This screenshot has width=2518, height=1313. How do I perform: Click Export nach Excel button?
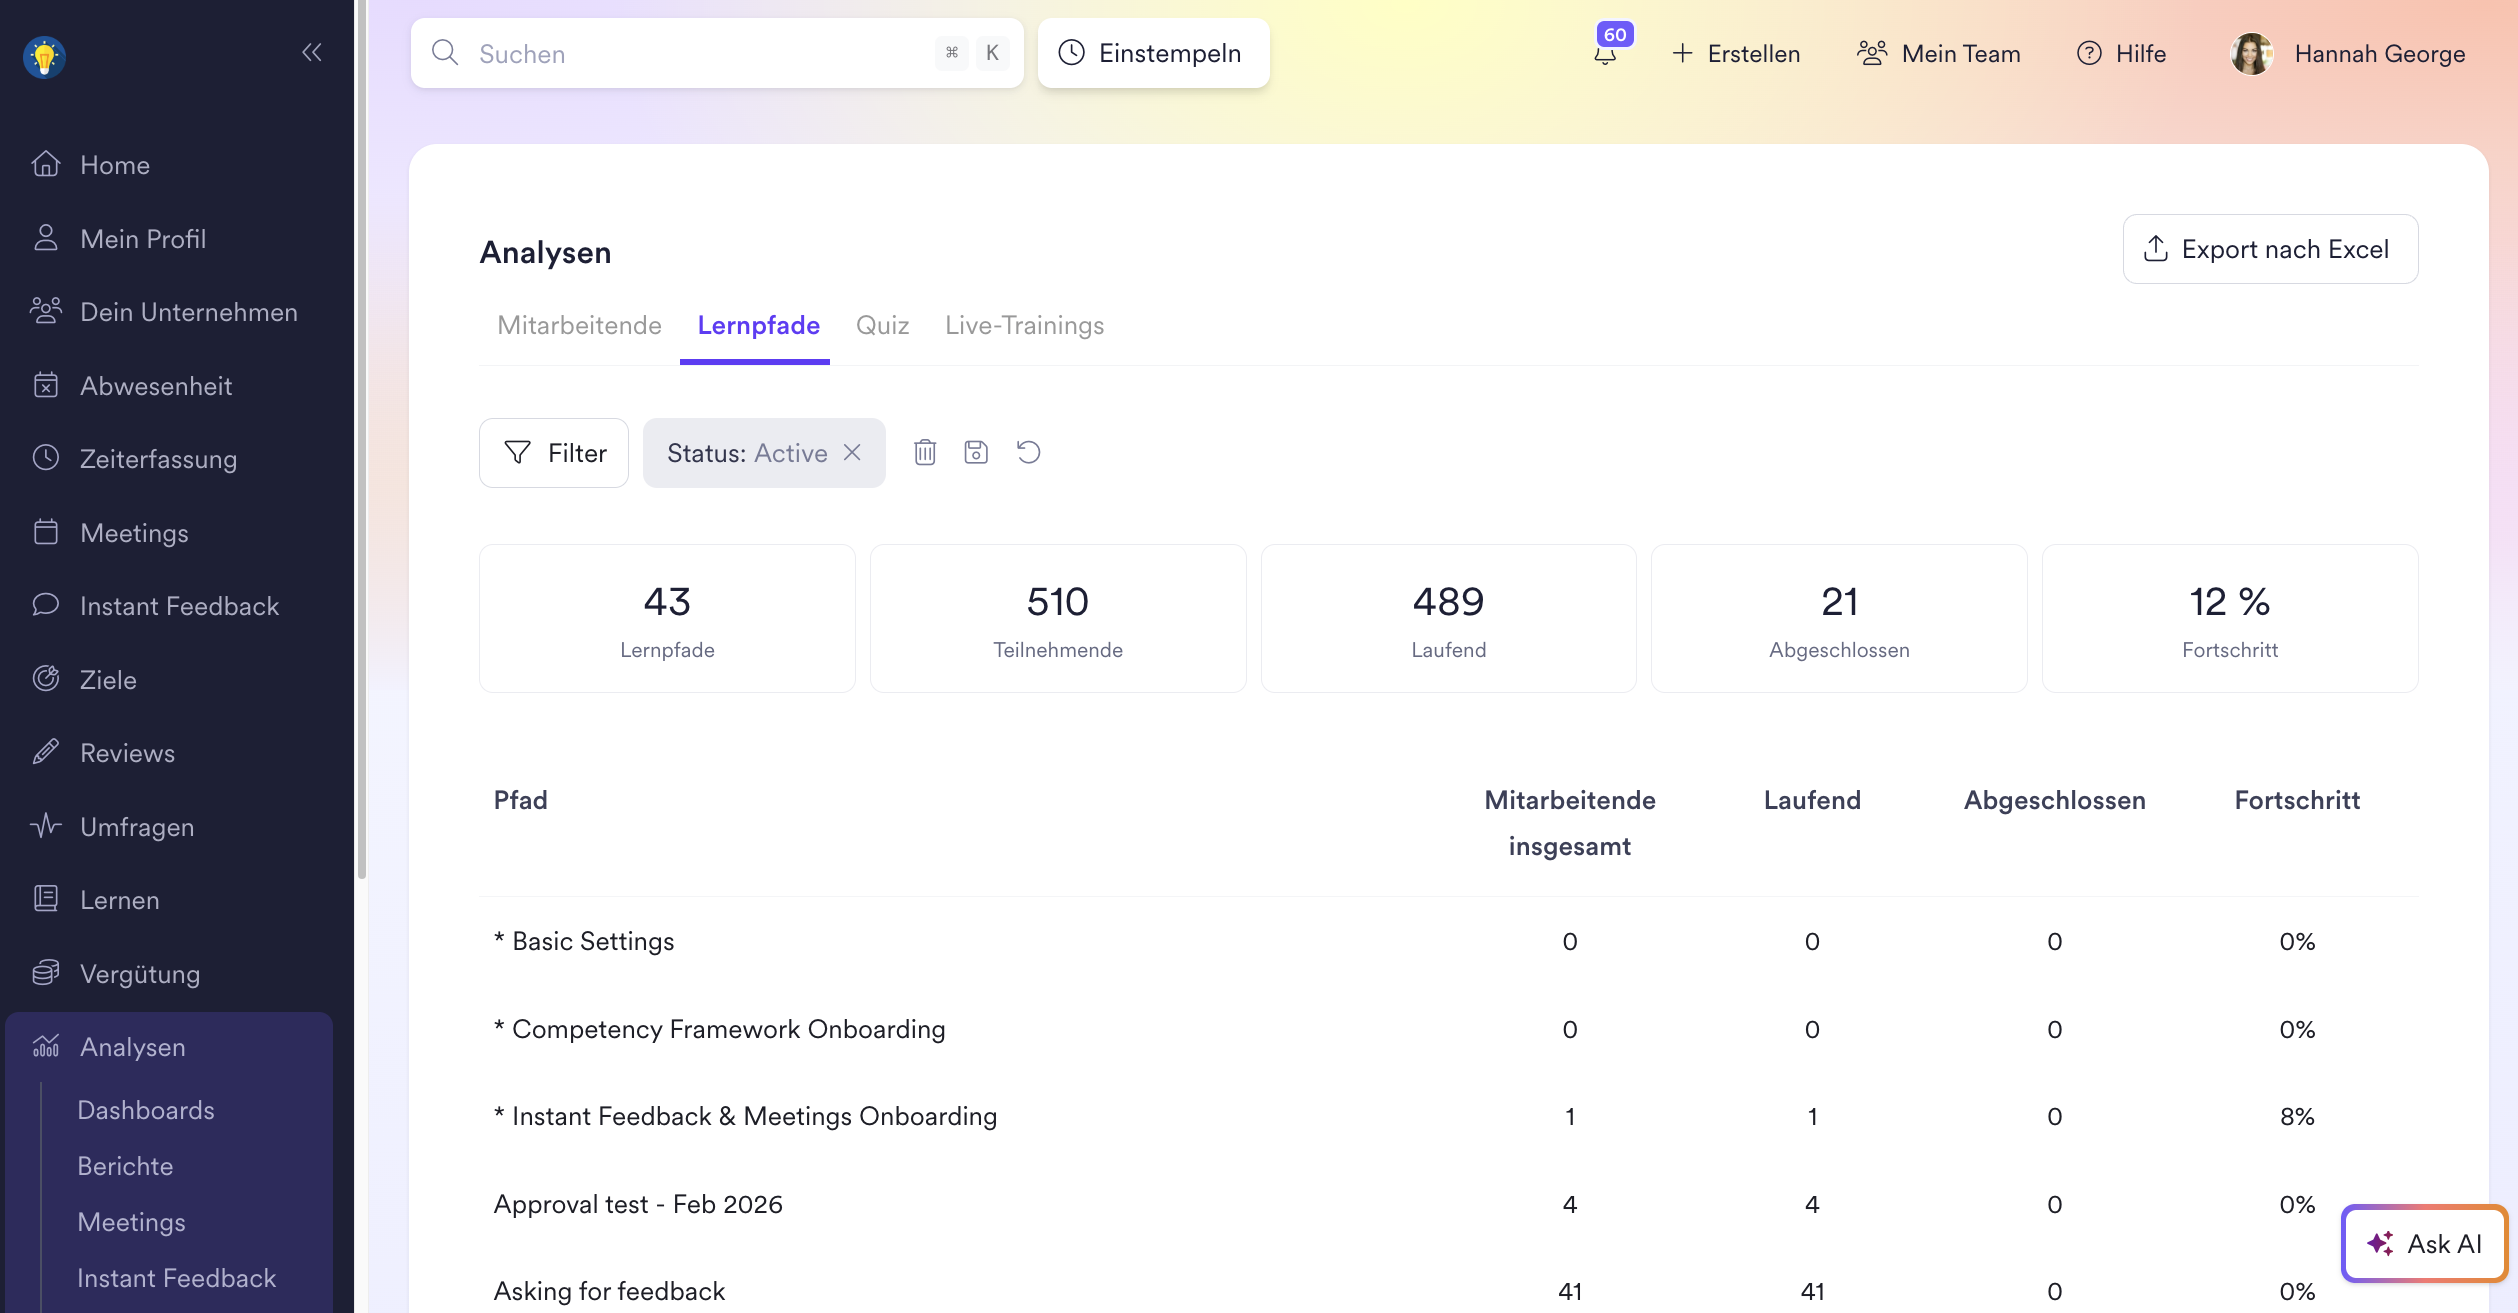click(2270, 249)
